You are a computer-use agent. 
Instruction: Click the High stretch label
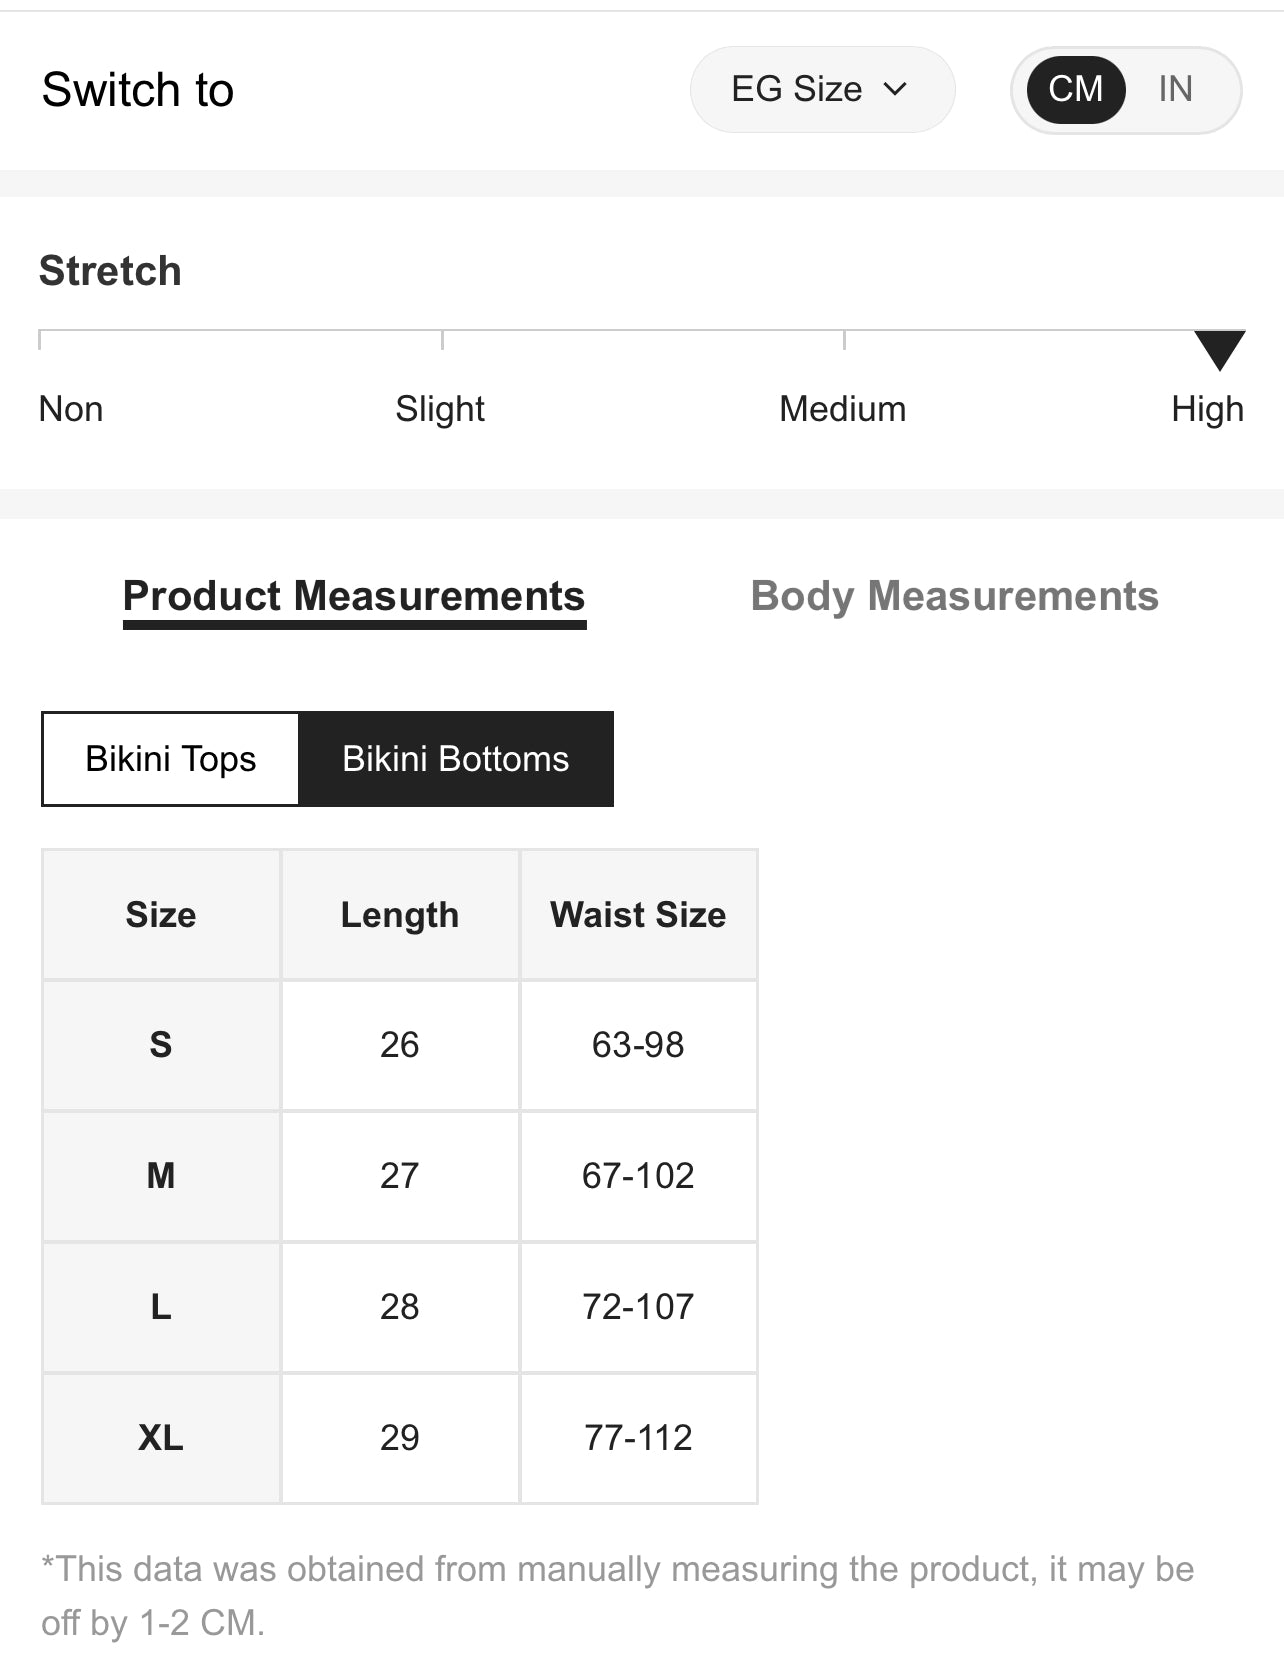[x=1207, y=409]
